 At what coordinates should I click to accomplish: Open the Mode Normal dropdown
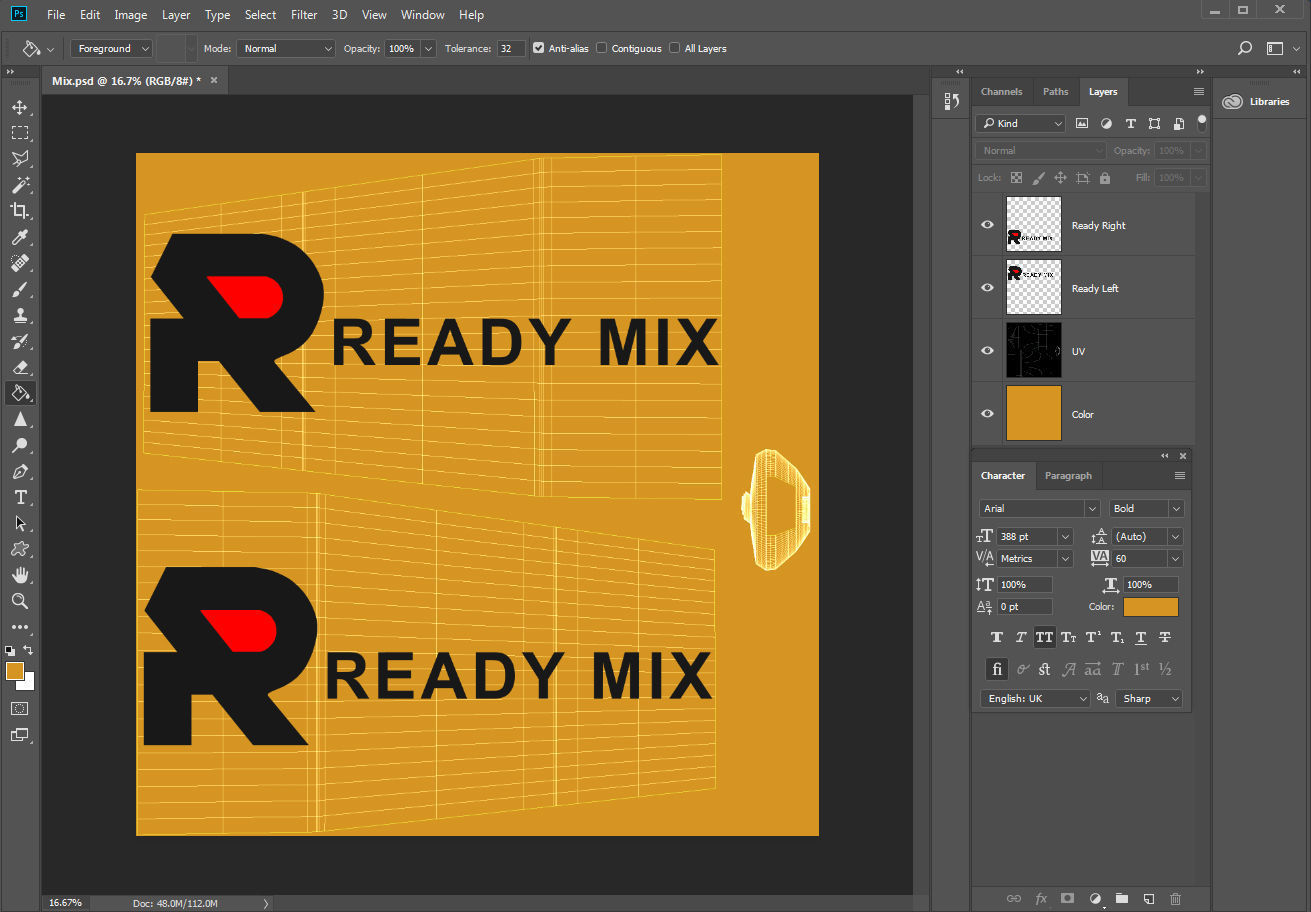click(x=286, y=48)
